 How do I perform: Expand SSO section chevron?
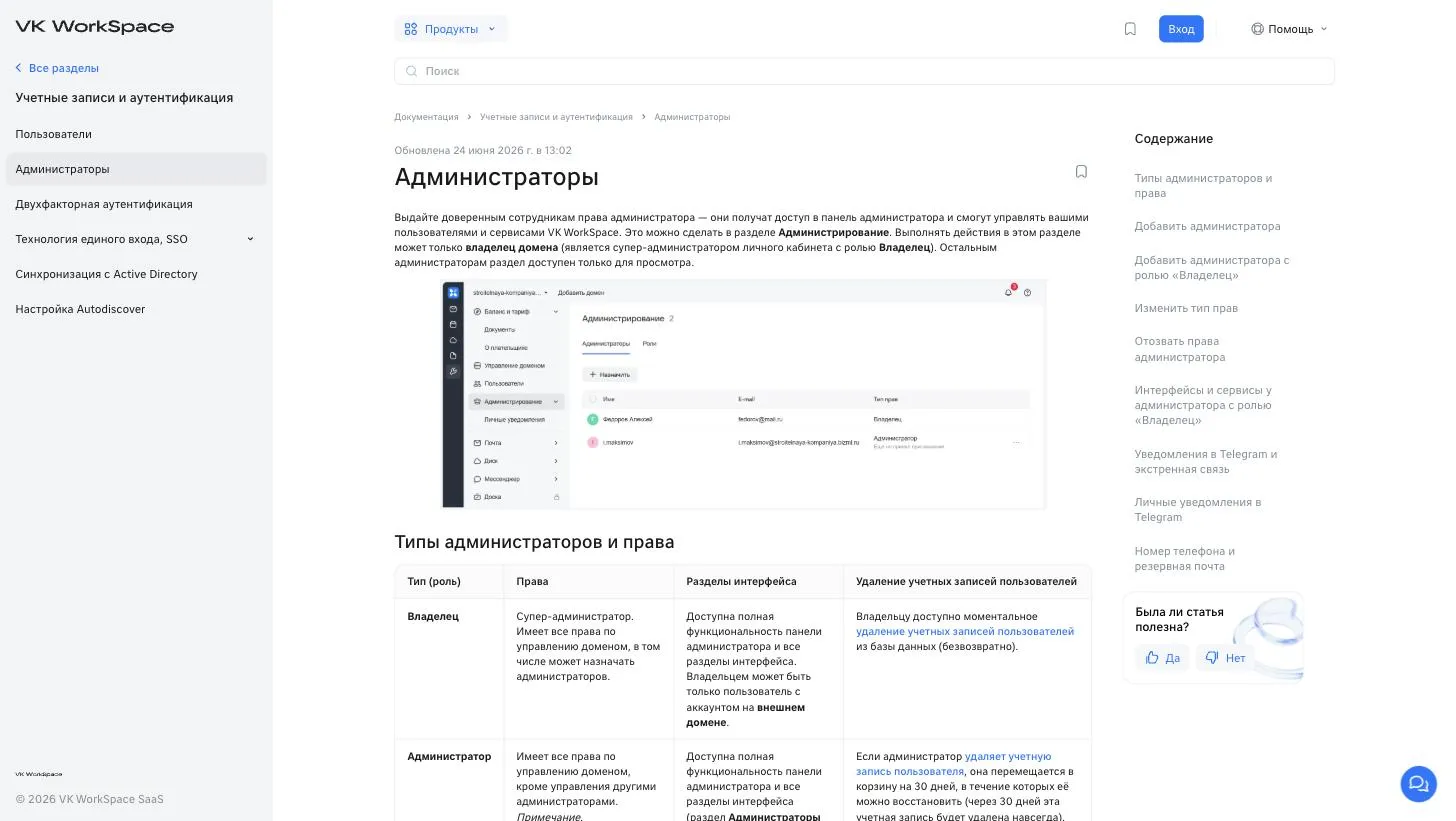click(250, 239)
